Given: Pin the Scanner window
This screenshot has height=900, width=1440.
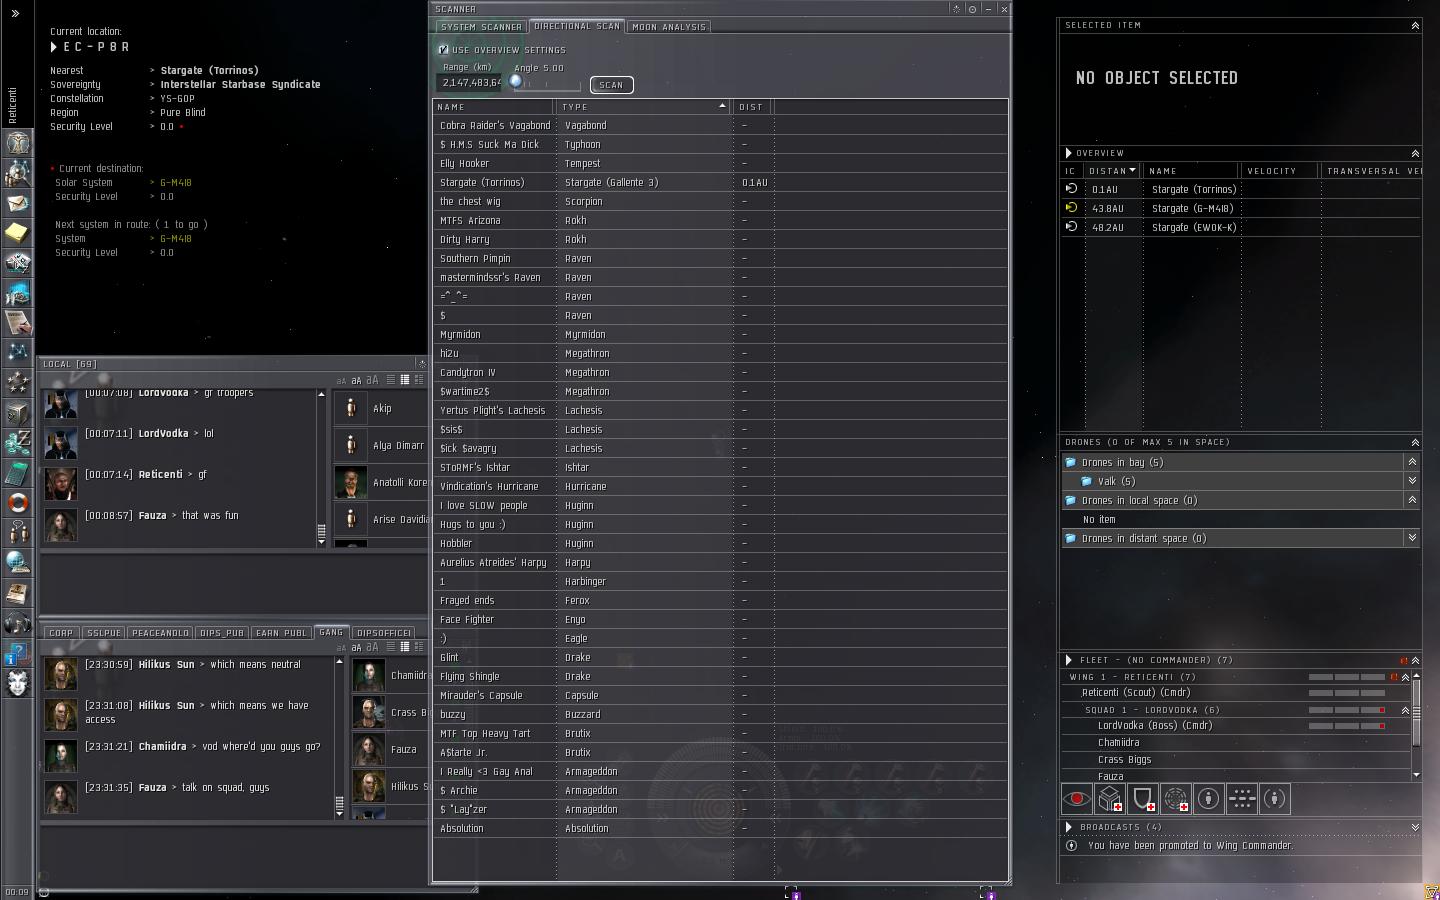Looking at the screenshot, I should 956,9.
